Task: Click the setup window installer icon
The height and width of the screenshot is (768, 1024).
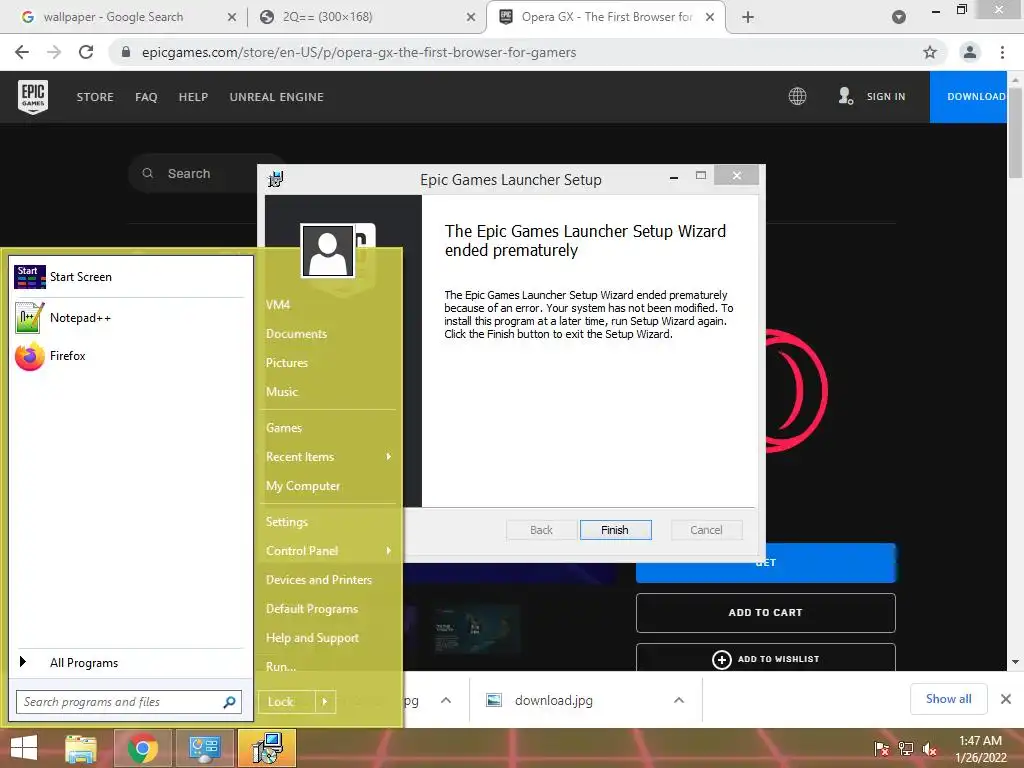Action: [x=276, y=179]
